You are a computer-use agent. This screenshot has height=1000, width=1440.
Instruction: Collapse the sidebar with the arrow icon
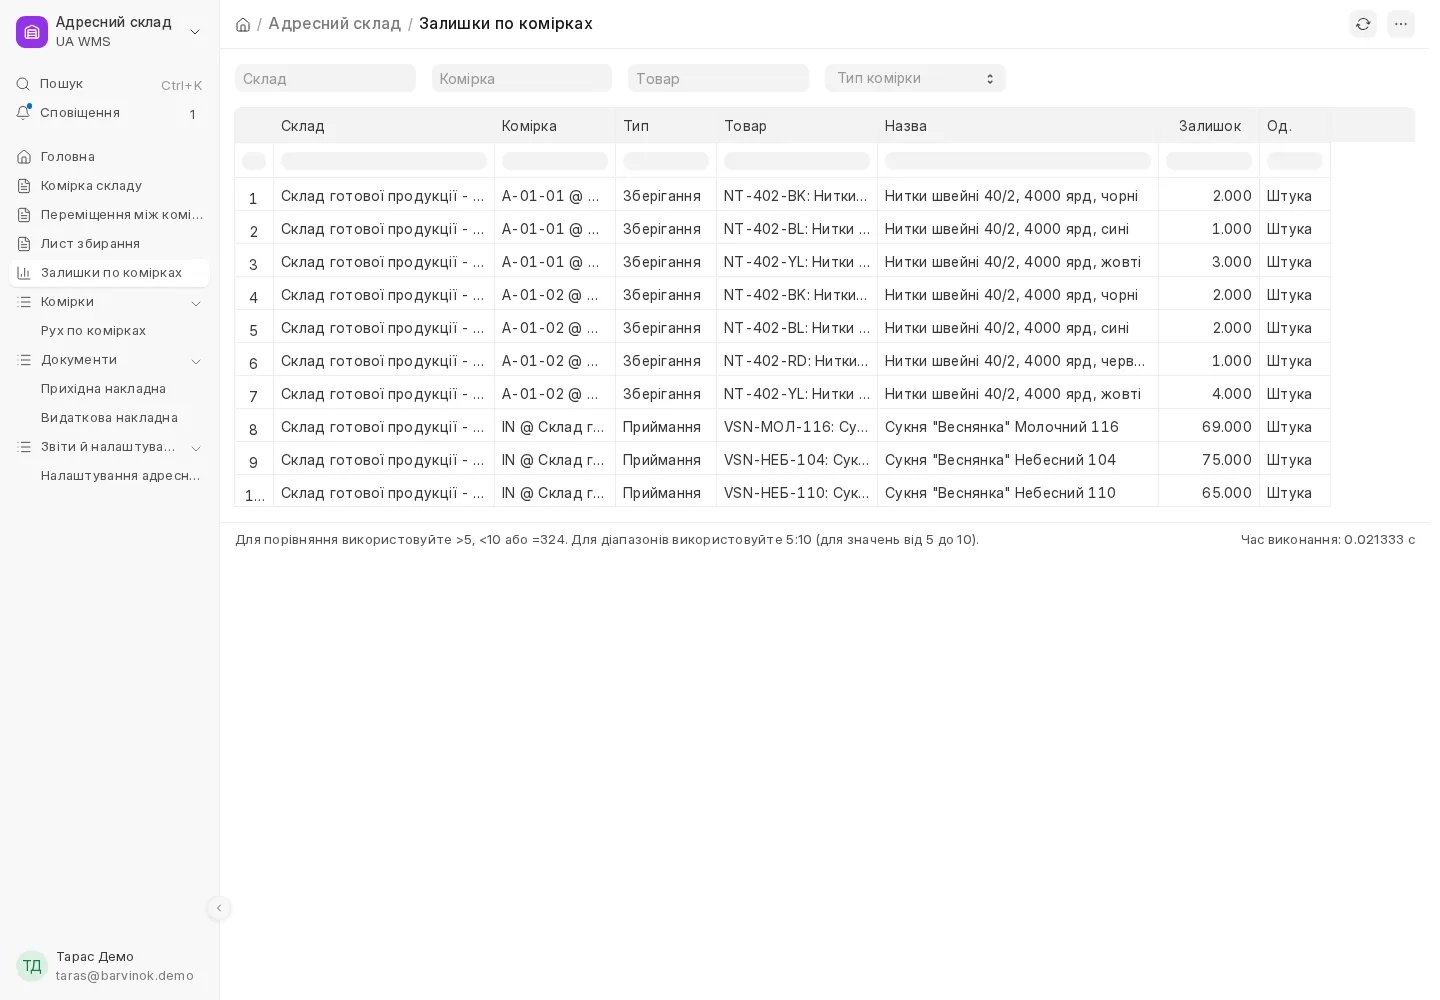219,908
